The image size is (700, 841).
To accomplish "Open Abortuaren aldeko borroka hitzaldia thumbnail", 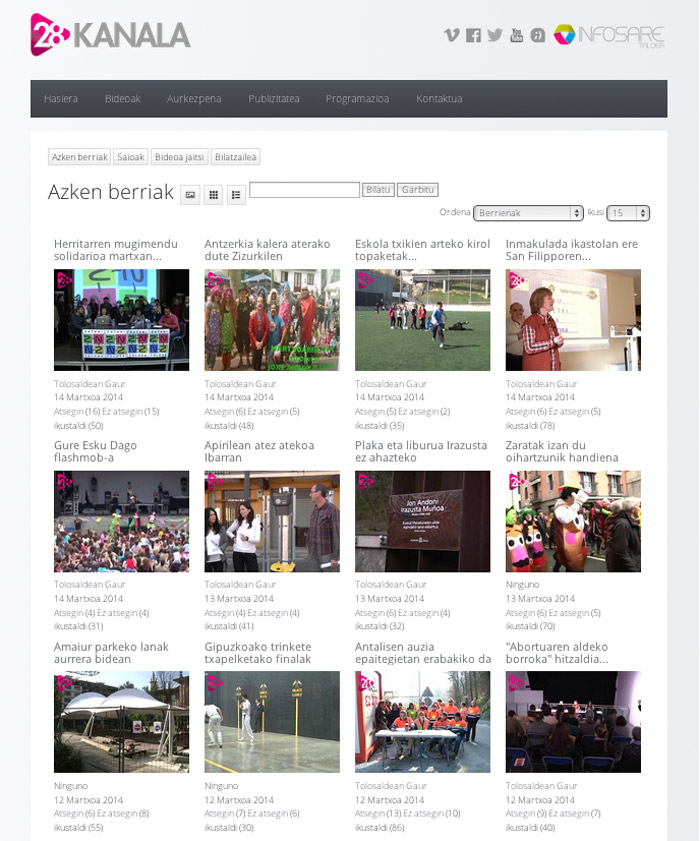I will coord(573,722).
